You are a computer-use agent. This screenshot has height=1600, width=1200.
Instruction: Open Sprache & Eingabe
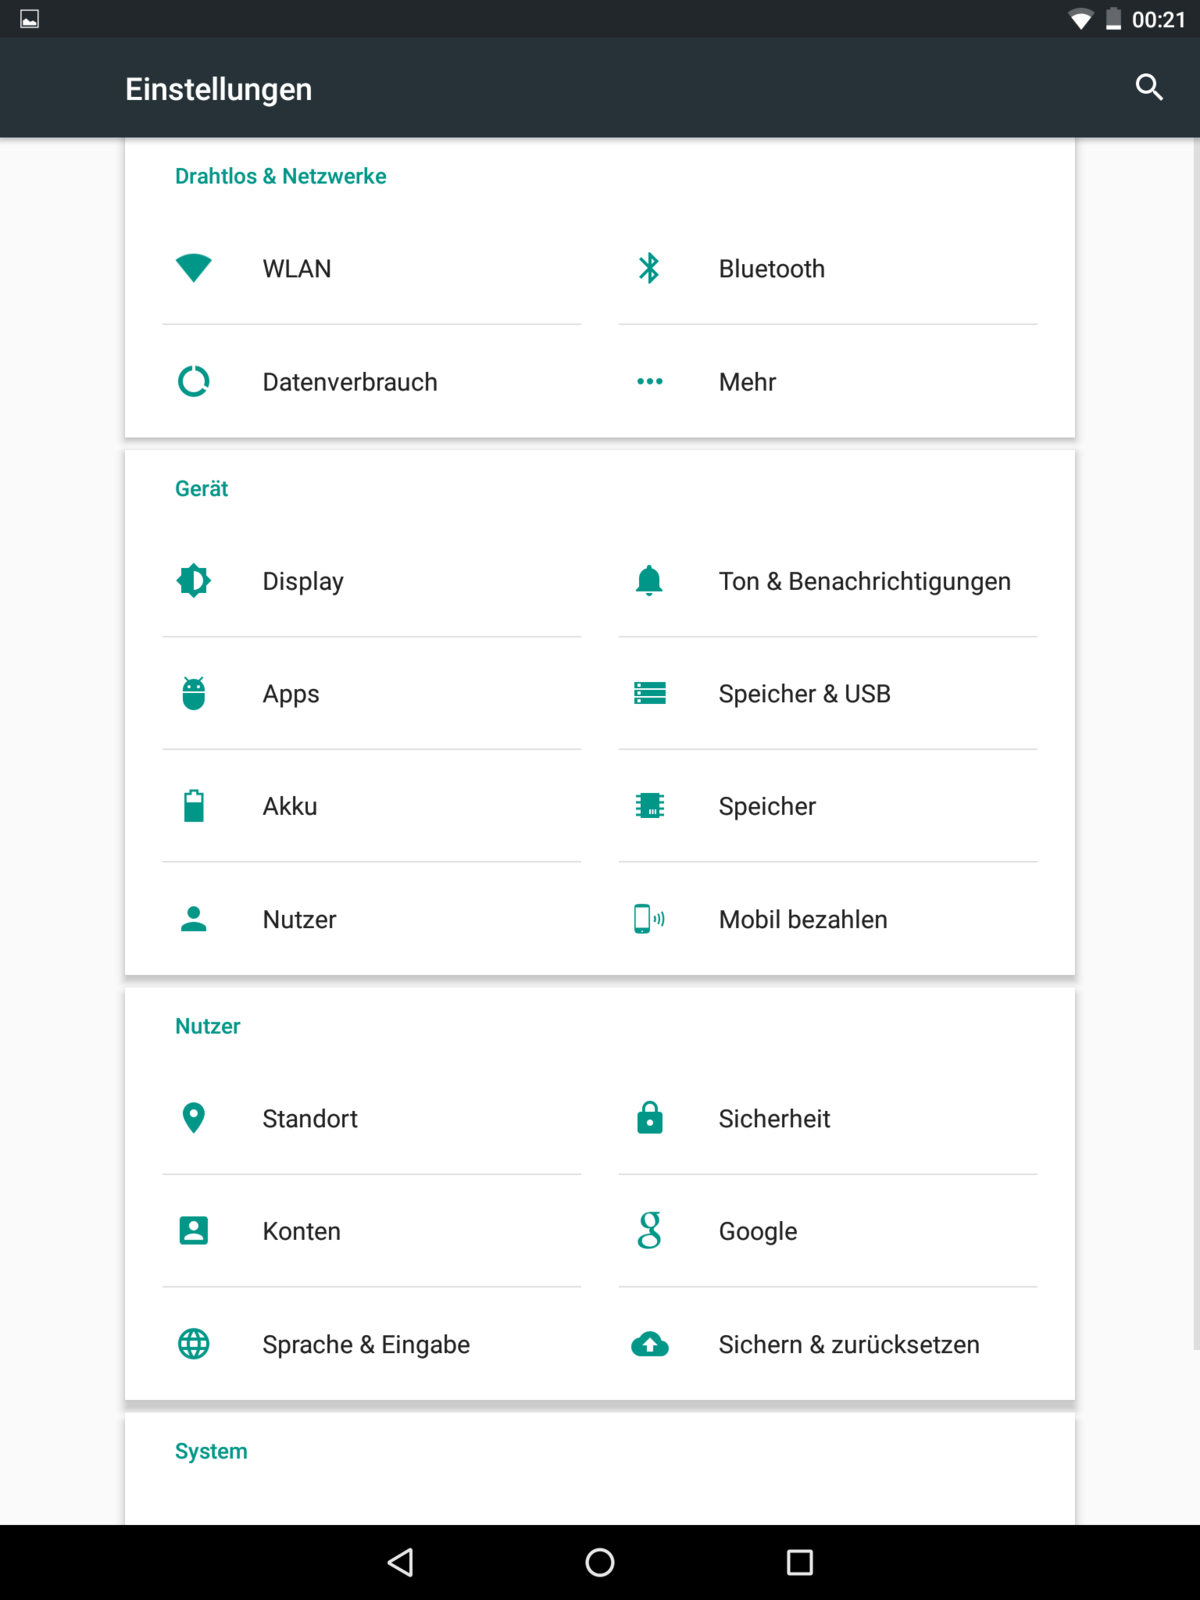(x=366, y=1345)
